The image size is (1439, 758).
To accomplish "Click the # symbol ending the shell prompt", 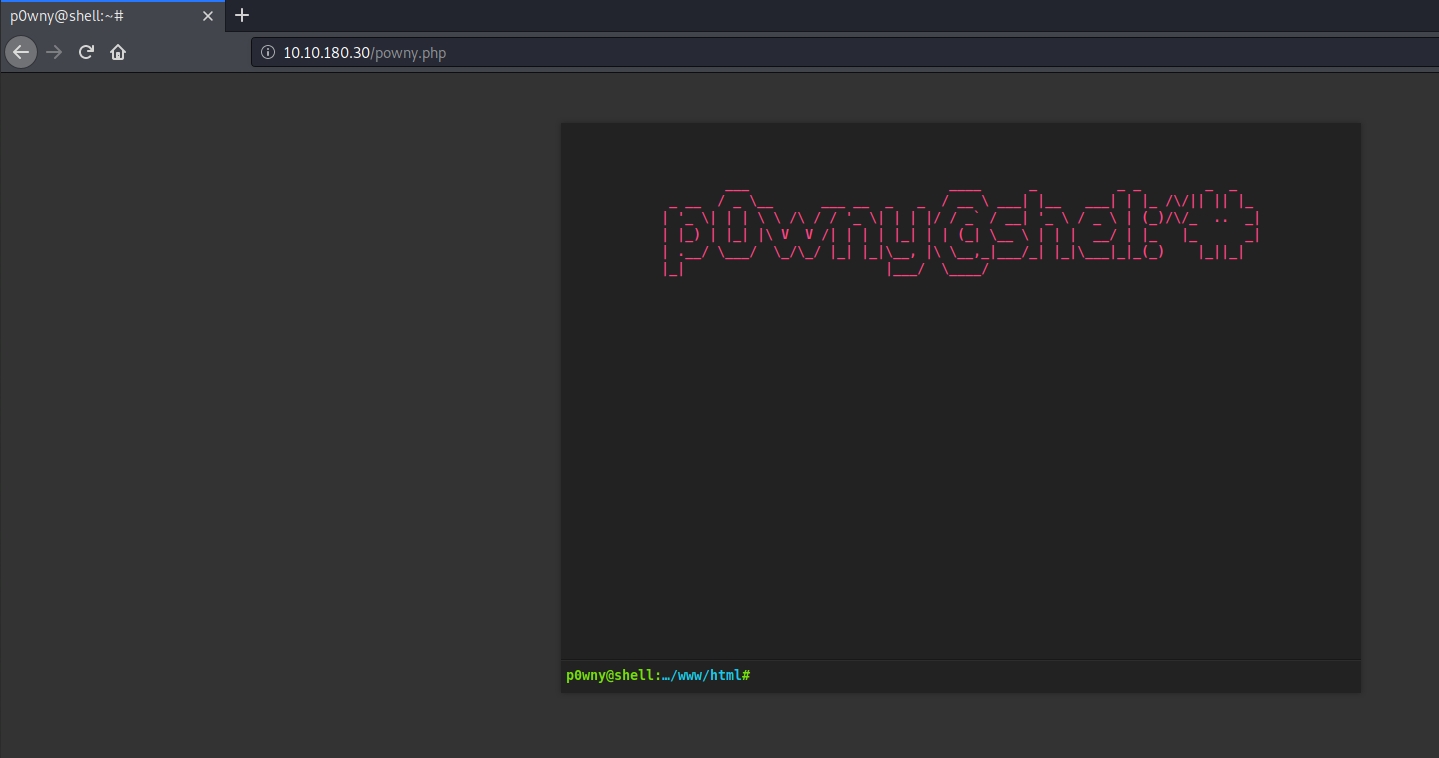I will click(747, 676).
